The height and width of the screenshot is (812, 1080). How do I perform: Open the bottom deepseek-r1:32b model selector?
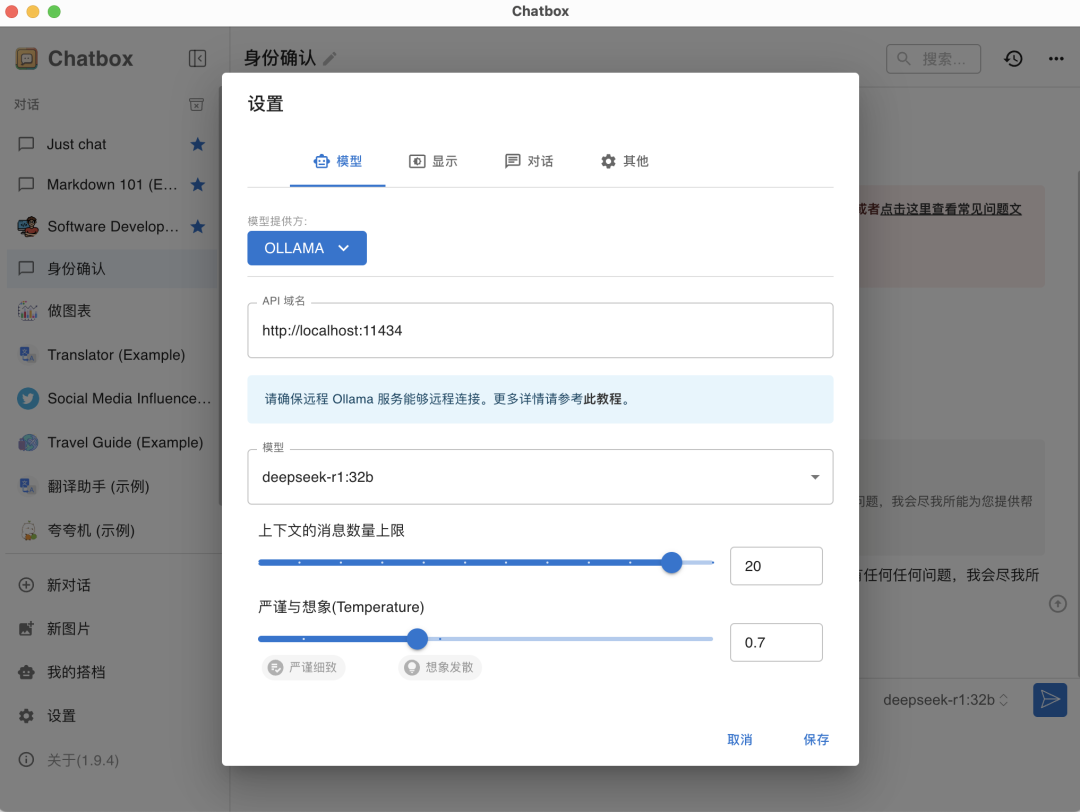945,700
